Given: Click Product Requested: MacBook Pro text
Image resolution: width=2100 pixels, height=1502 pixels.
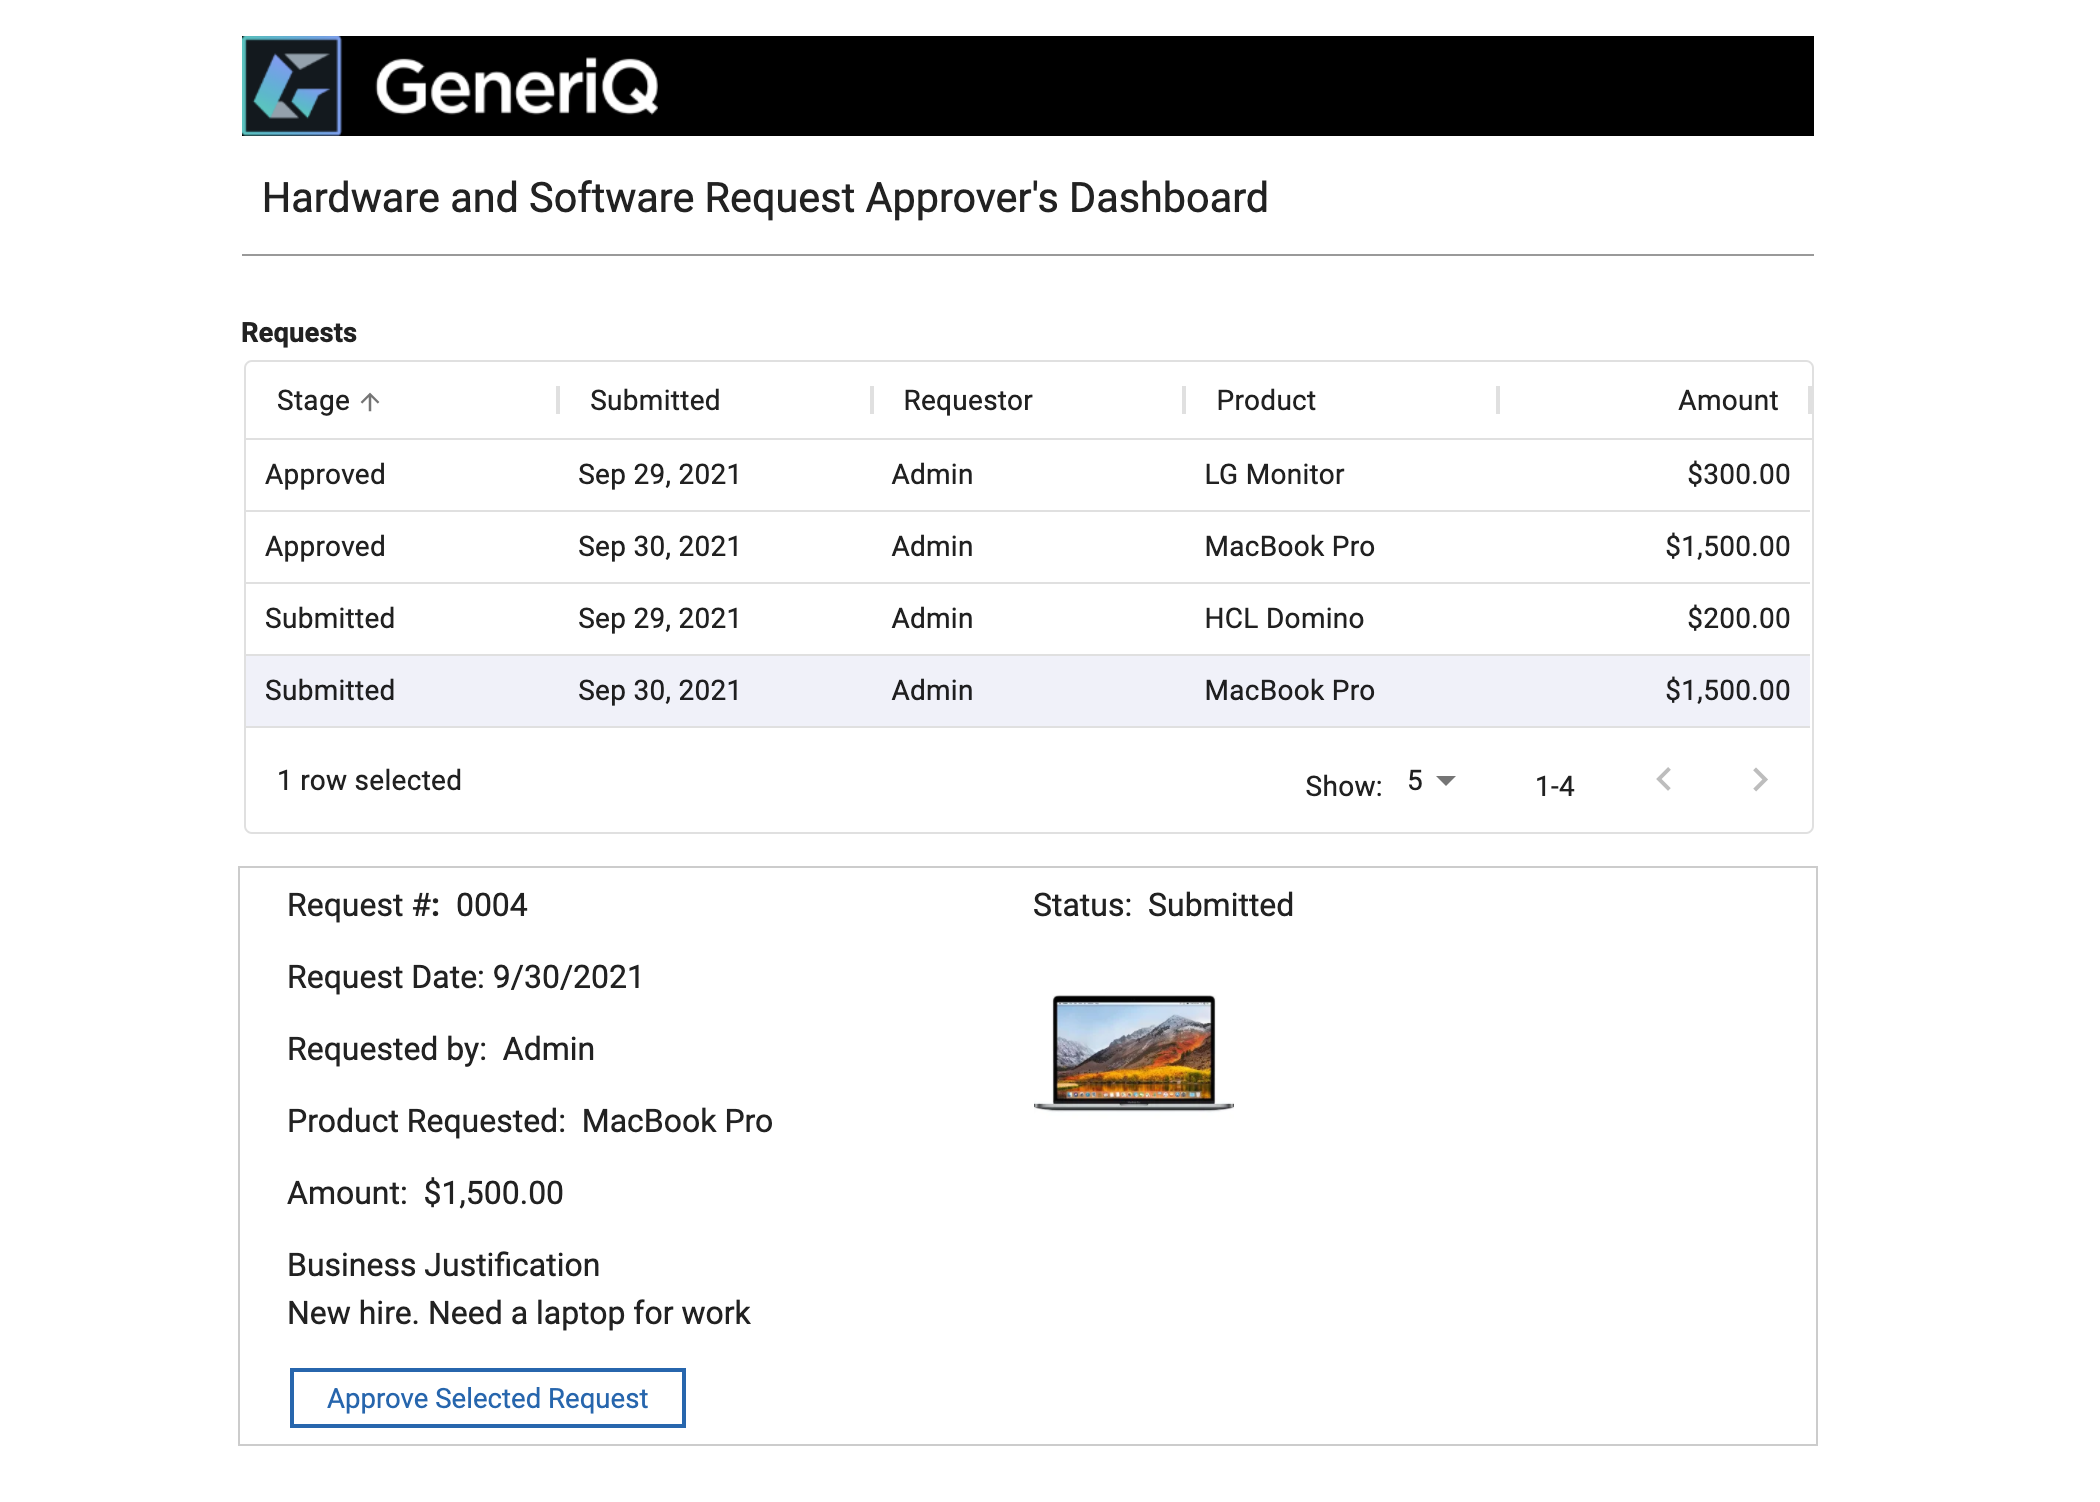Looking at the screenshot, I should [530, 1122].
